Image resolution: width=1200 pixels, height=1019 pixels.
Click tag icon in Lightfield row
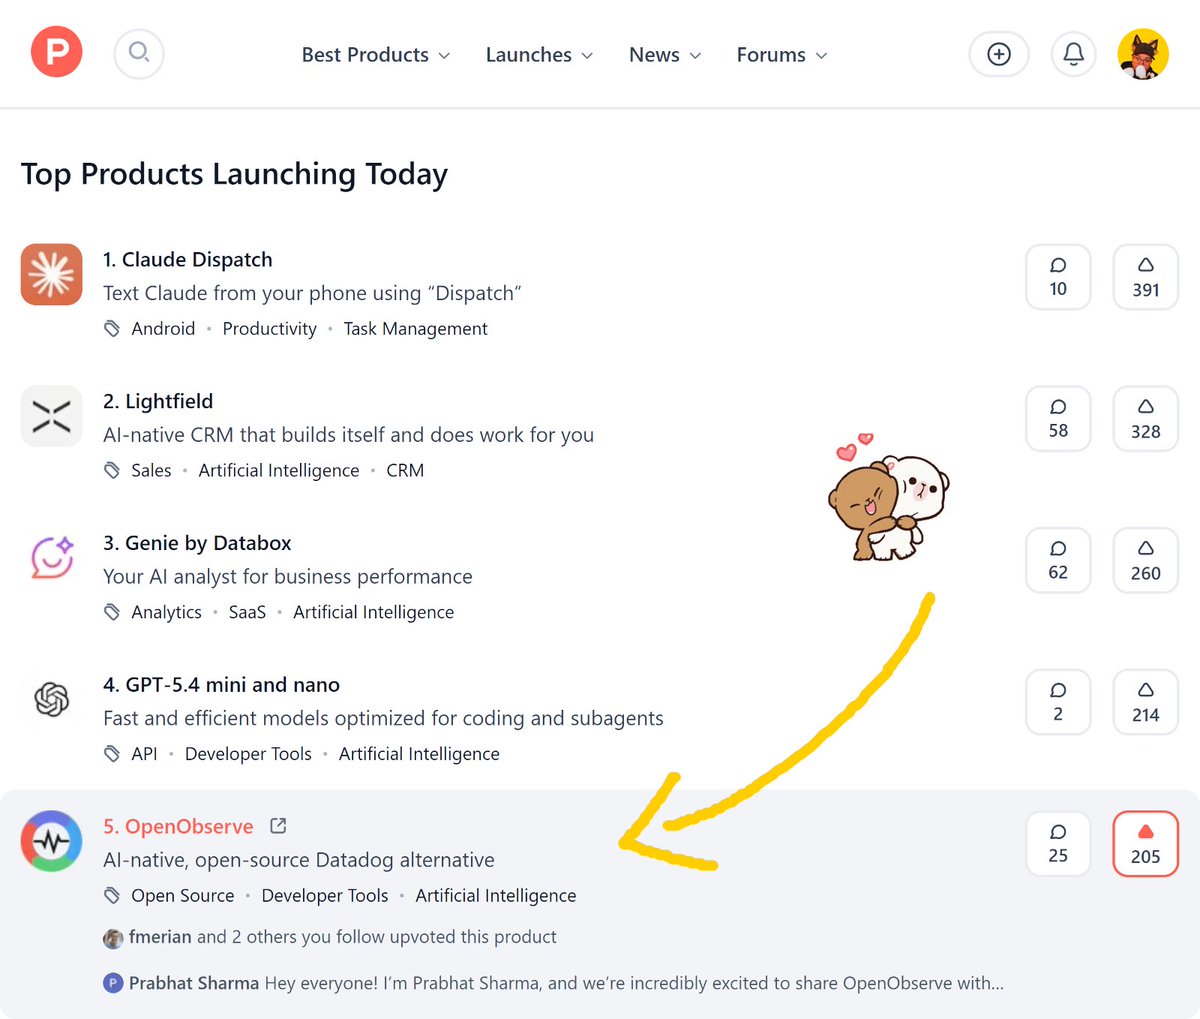112,470
